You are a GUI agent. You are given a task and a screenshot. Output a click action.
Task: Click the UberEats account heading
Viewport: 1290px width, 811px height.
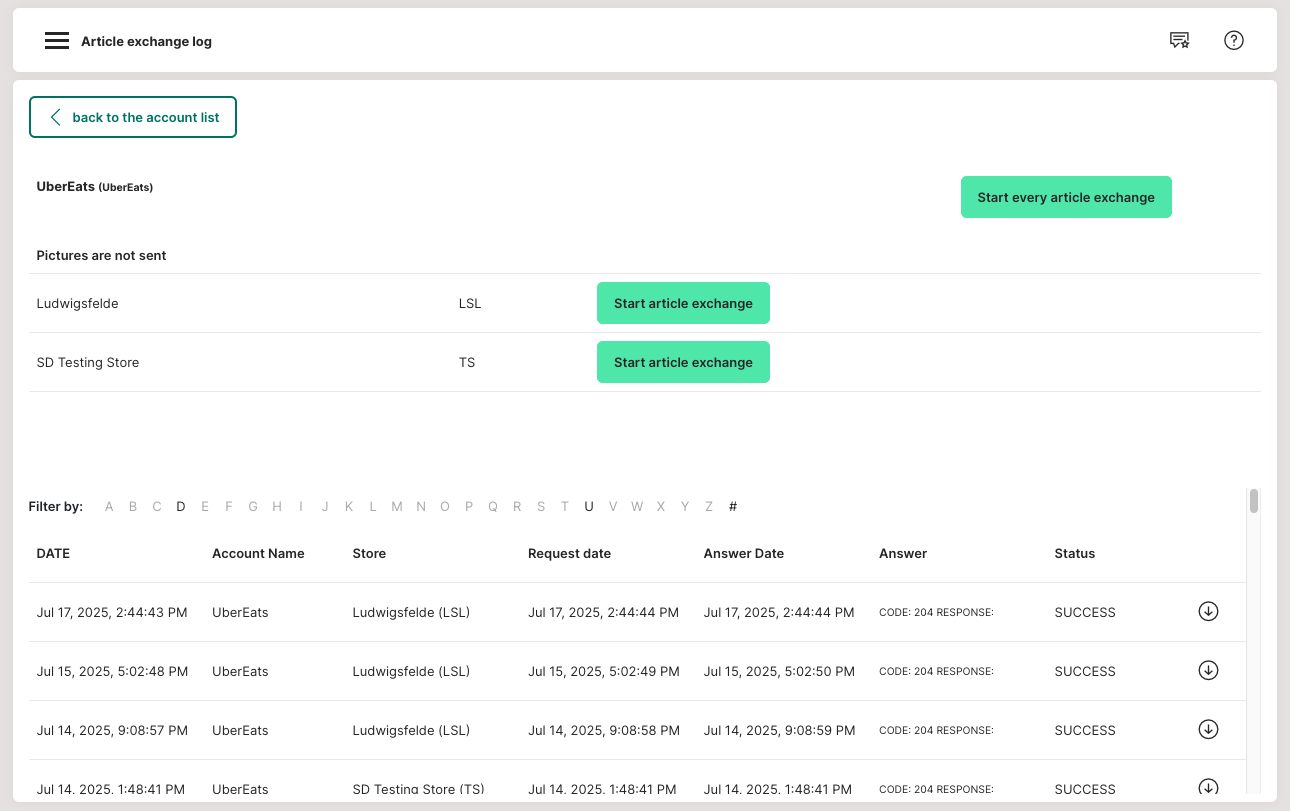[94, 186]
